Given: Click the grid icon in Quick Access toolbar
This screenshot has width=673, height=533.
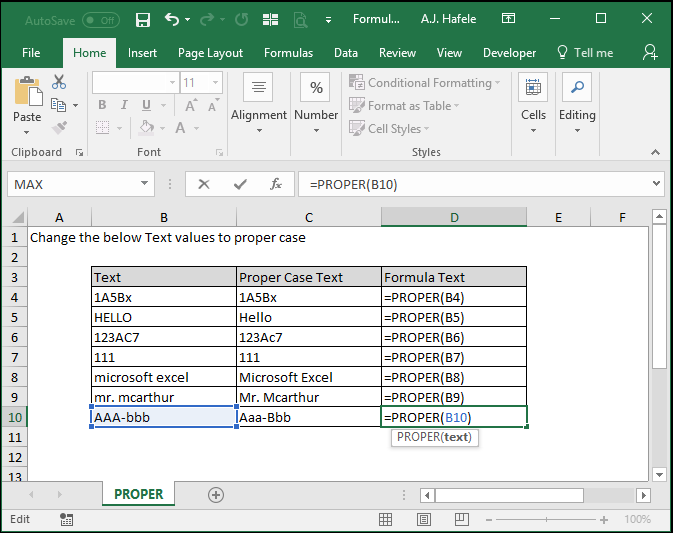Looking at the screenshot, I should (270, 20).
